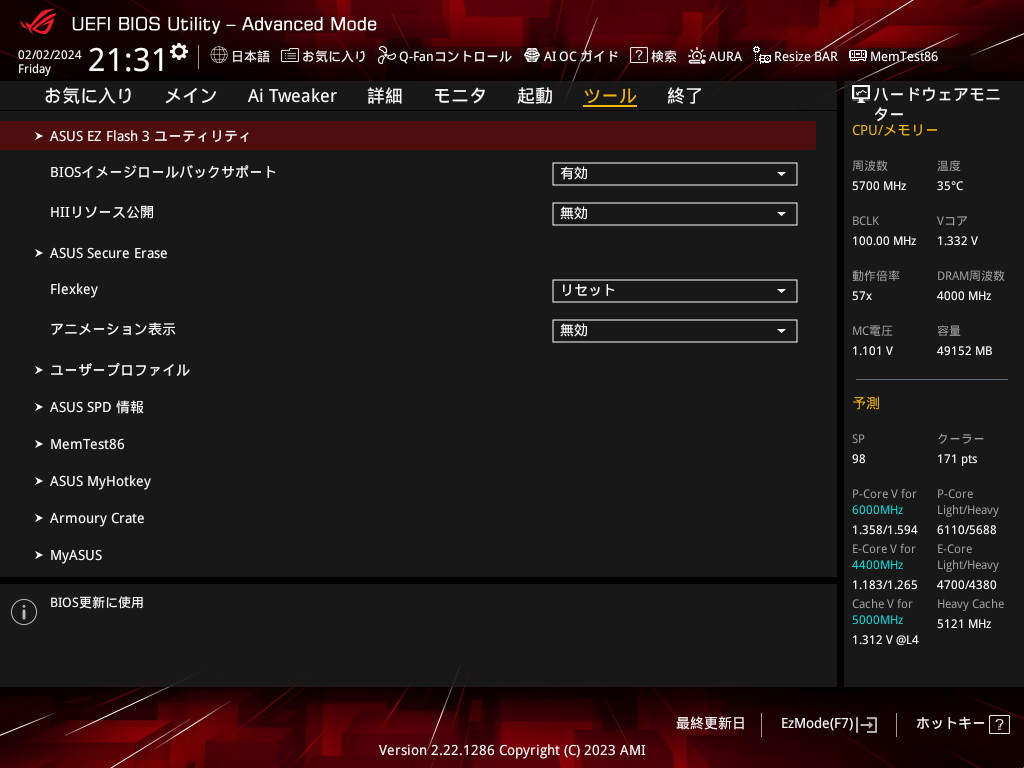Click the 57x ratio value
The height and width of the screenshot is (768, 1024).
pos(862,296)
